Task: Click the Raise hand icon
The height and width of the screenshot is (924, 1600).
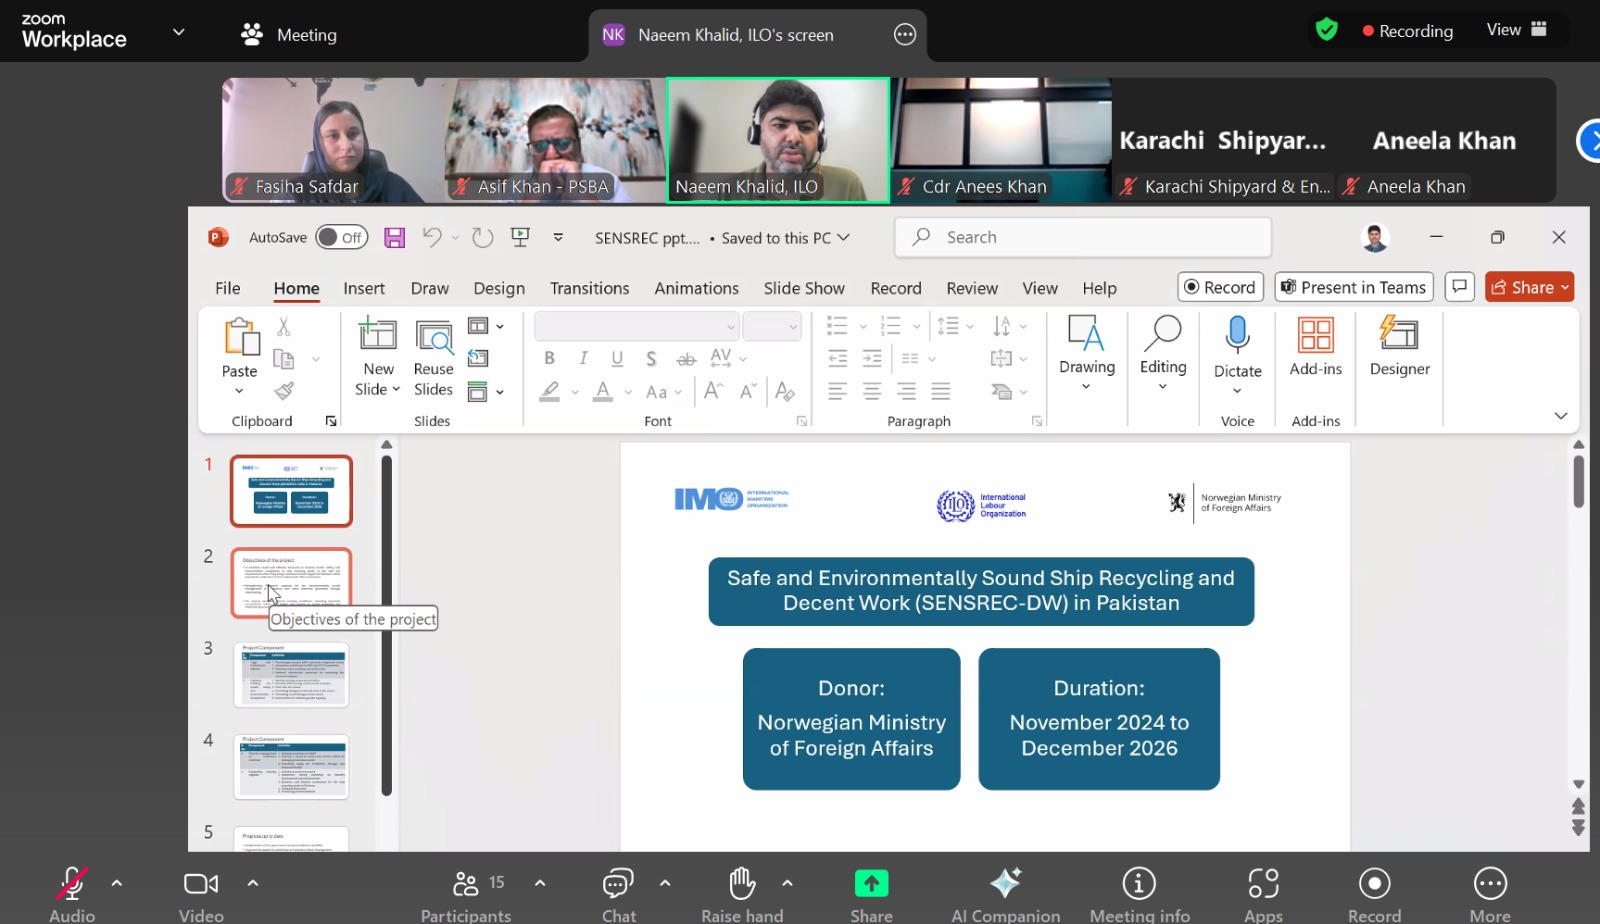Action: click(742, 884)
